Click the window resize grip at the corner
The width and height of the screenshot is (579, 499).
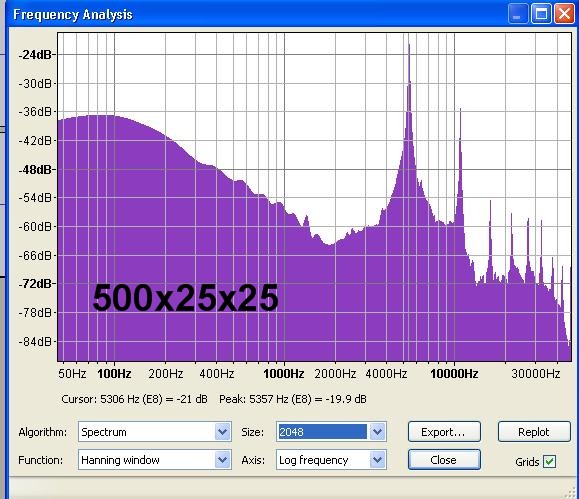[571, 492]
